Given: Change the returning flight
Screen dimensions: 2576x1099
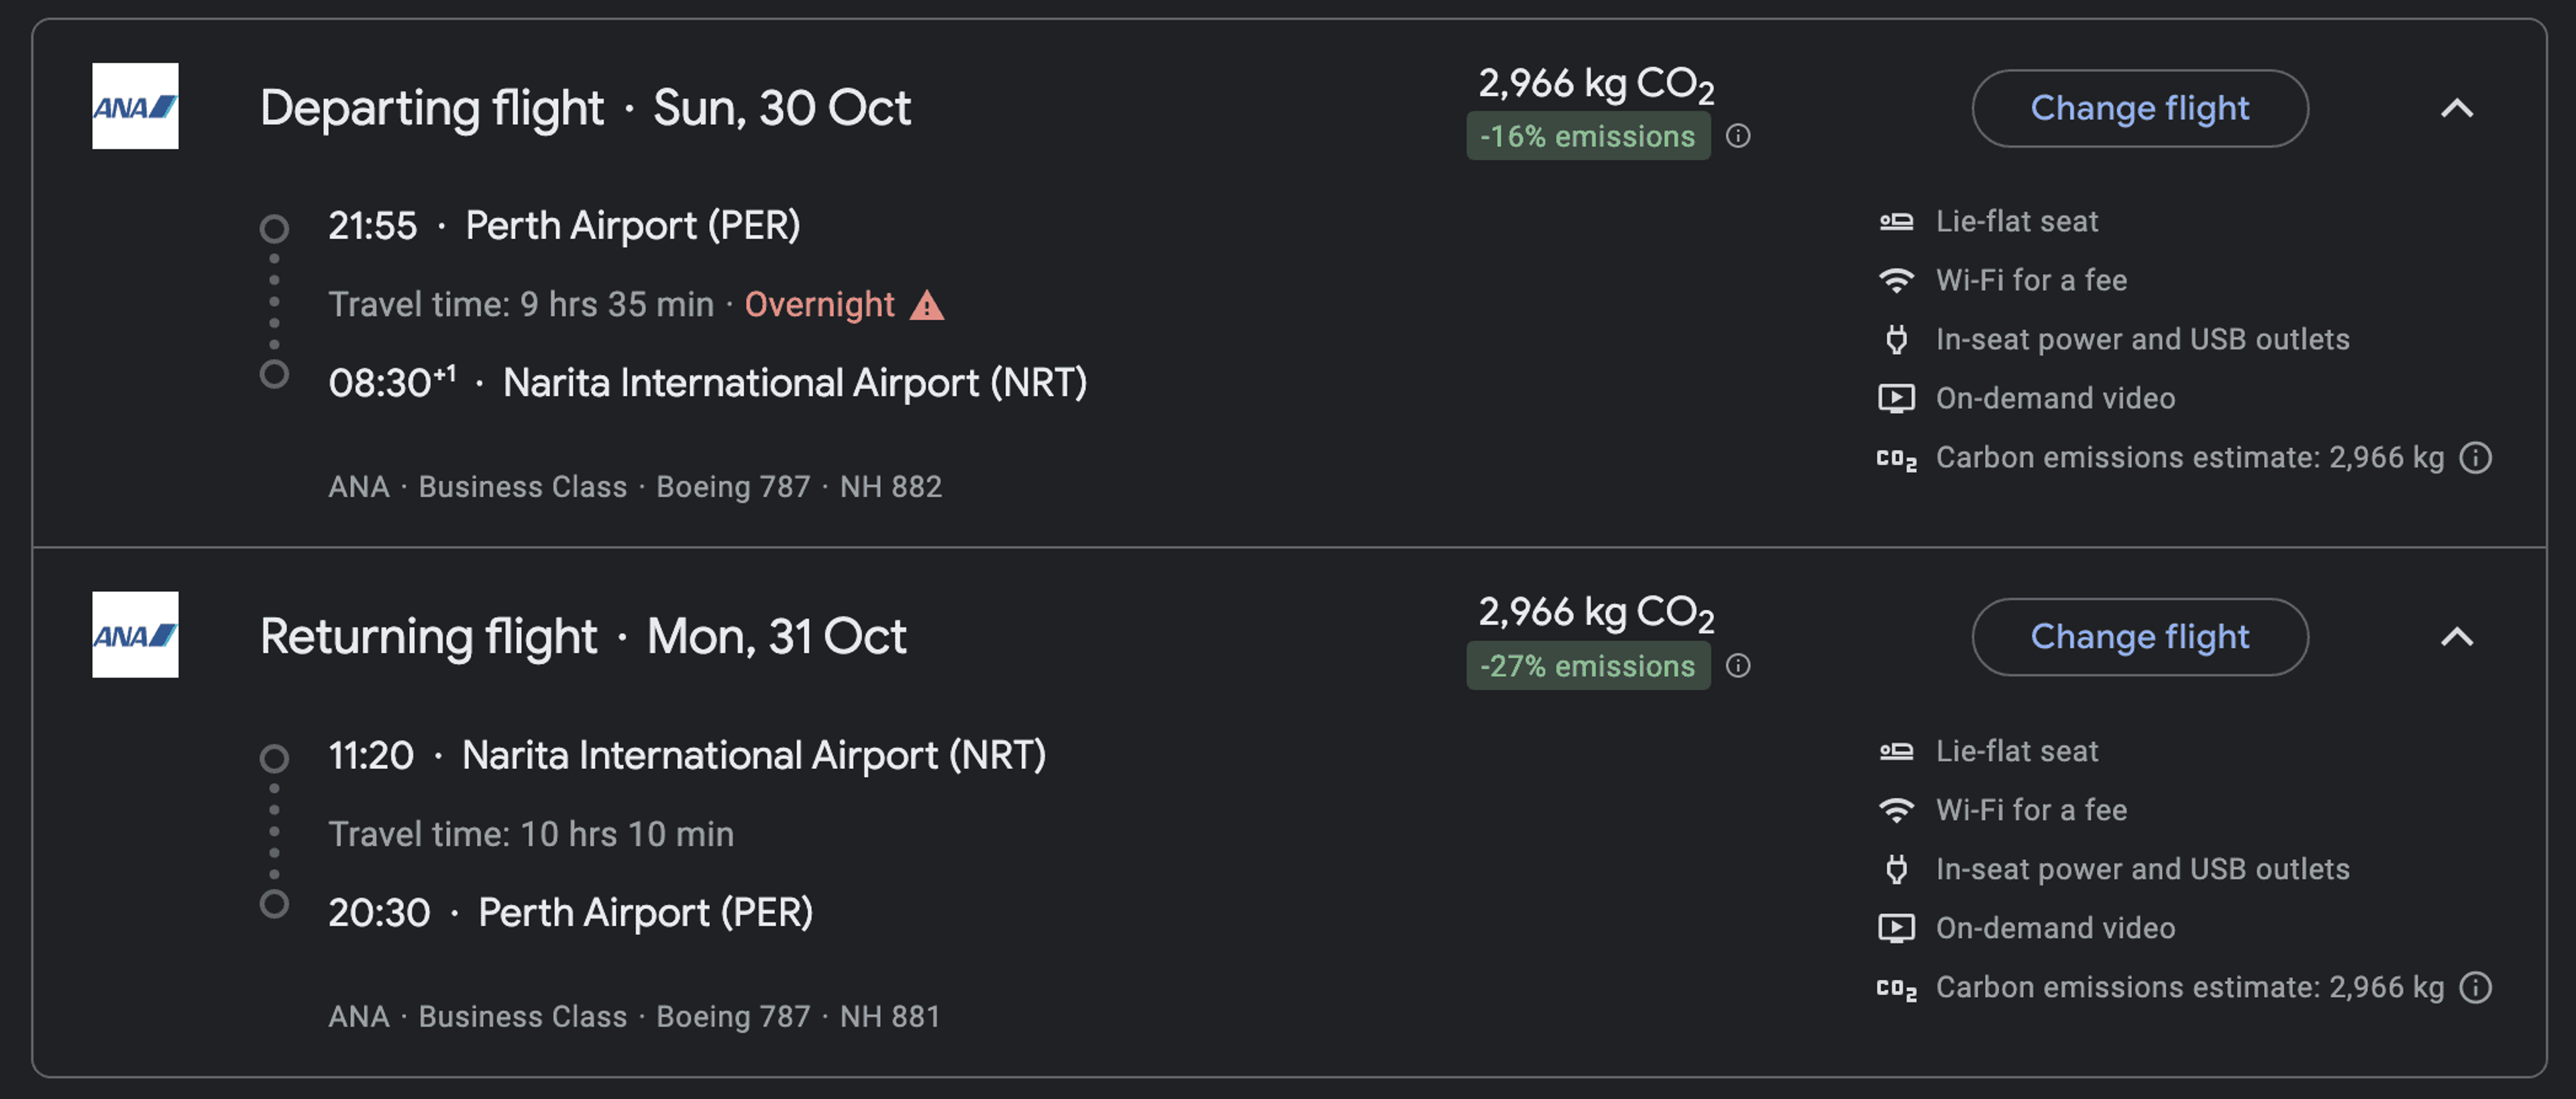Looking at the screenshot, I should click(2139, 637).
